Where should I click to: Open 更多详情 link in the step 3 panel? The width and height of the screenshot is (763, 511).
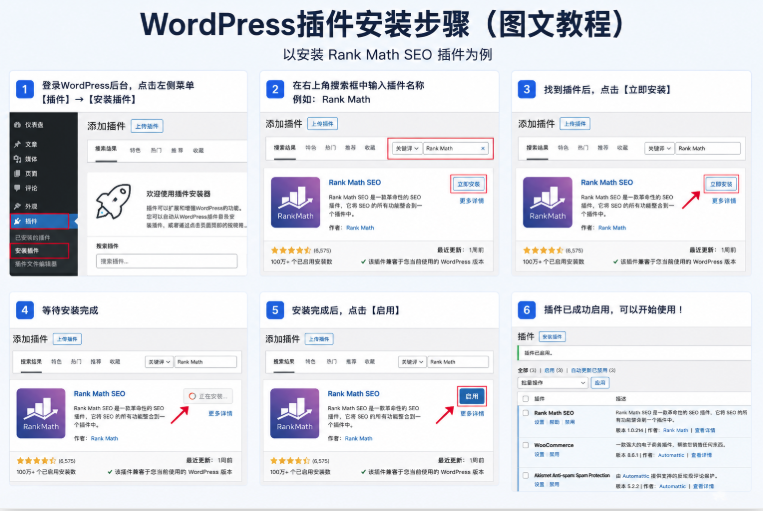tap(724, 201)
